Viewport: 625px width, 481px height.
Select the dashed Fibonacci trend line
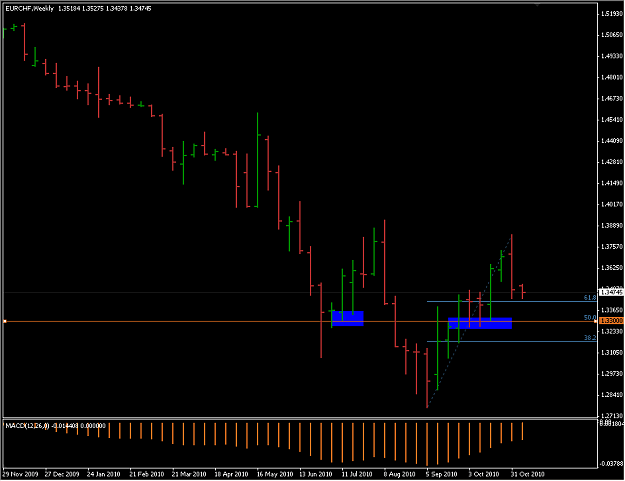(469, 321)
